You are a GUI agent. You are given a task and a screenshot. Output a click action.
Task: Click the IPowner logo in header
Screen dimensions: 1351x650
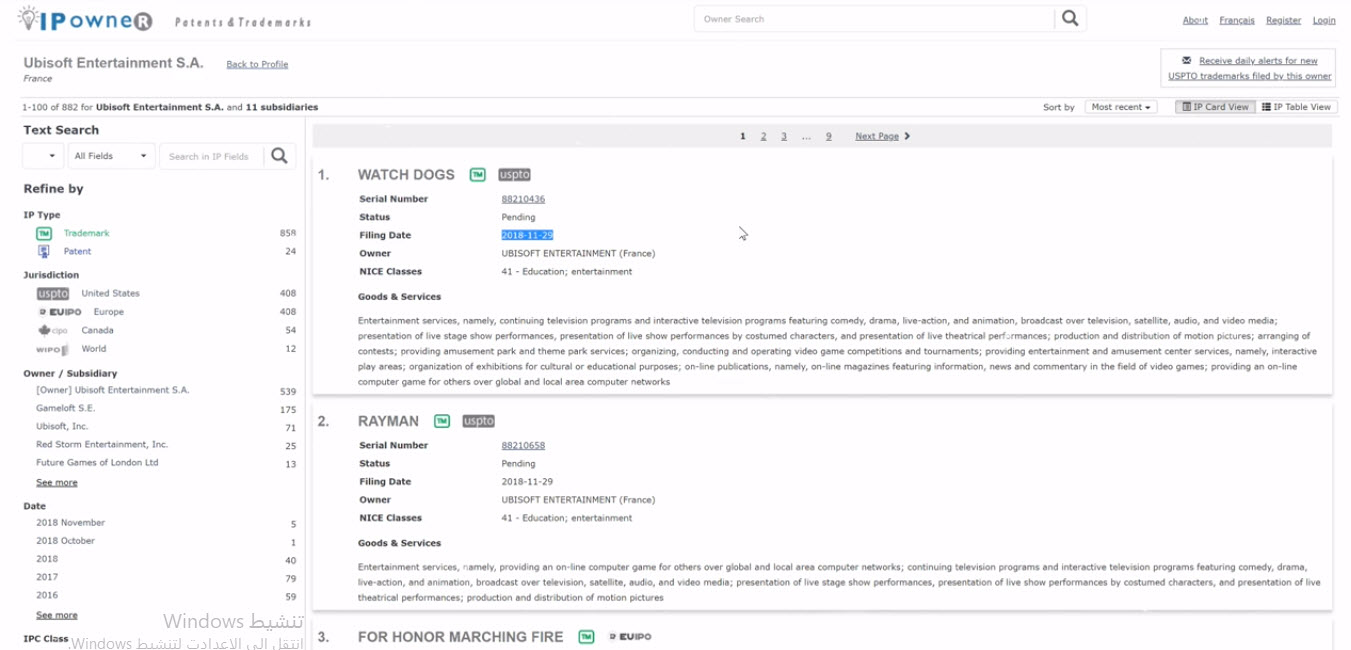[x=86, y=20]
